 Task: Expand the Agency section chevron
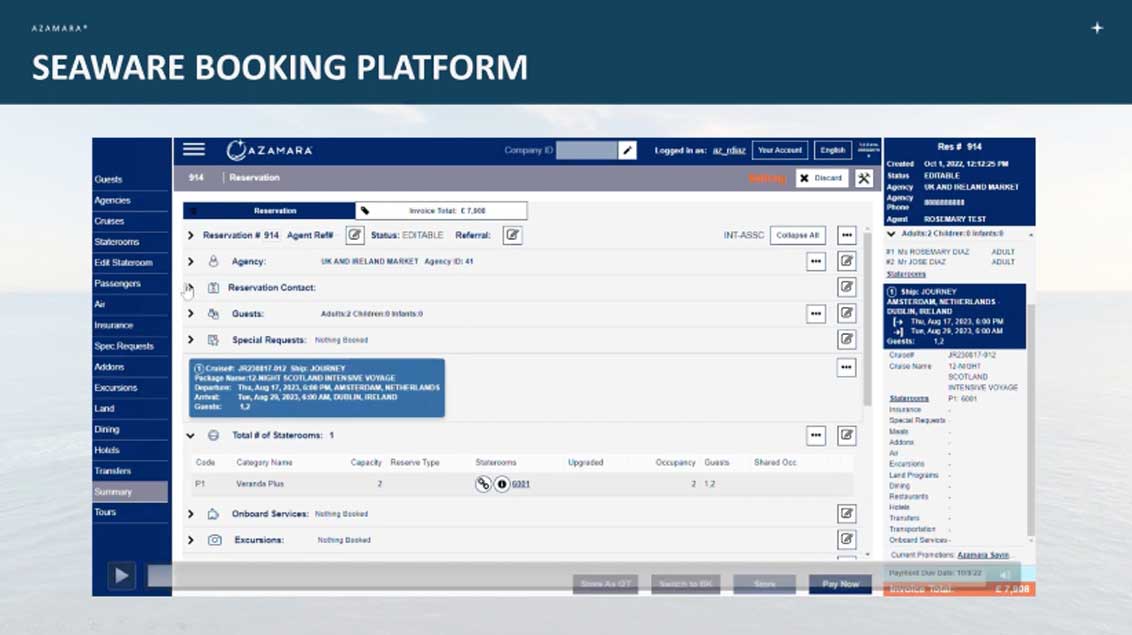(x=190, y=262)
